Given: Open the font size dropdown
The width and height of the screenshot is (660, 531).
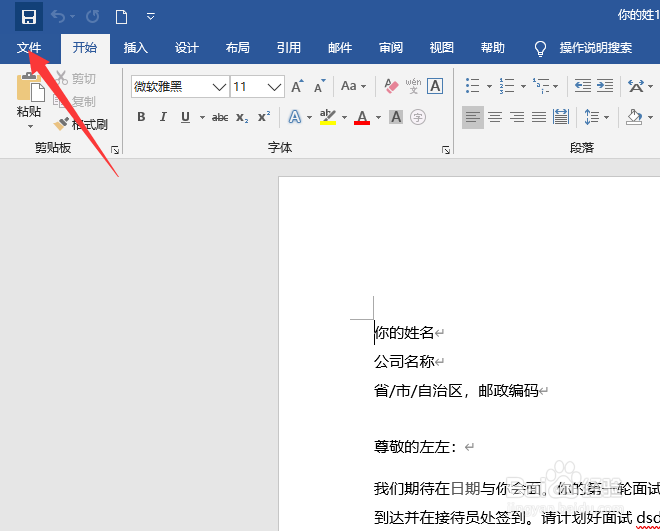Looking at the screenshot, I should [x=257, y=87].
